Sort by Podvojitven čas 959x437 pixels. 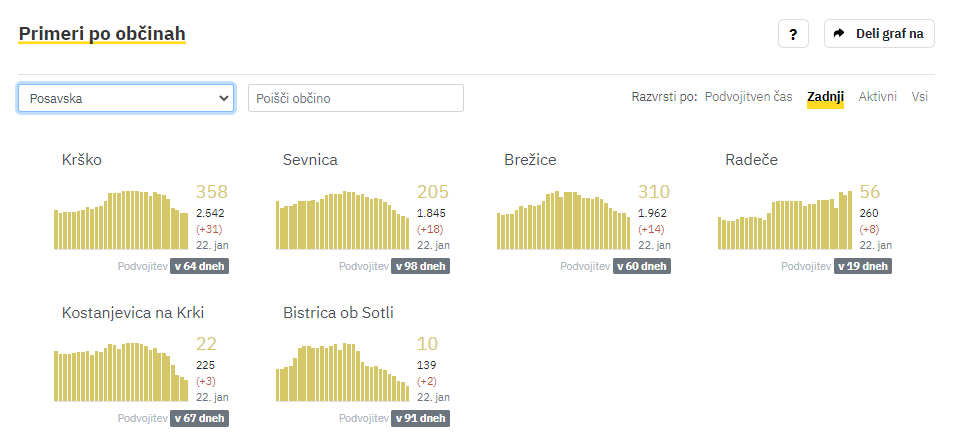pos(748,97)
